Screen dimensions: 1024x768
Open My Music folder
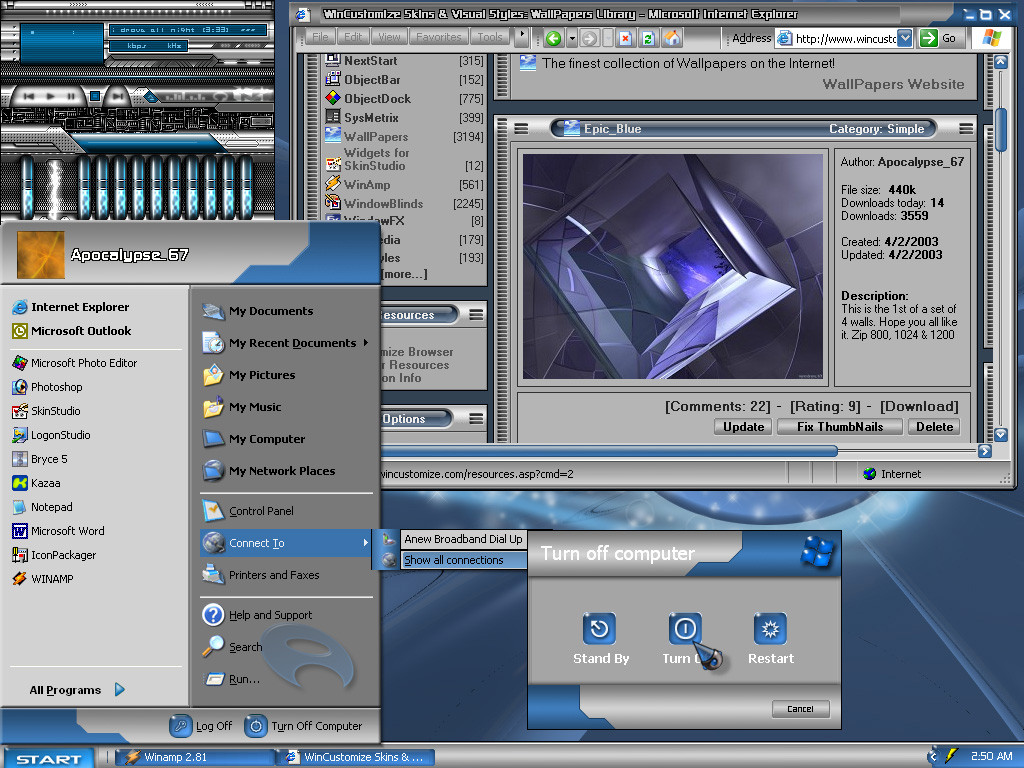click(x=242, y=408)
